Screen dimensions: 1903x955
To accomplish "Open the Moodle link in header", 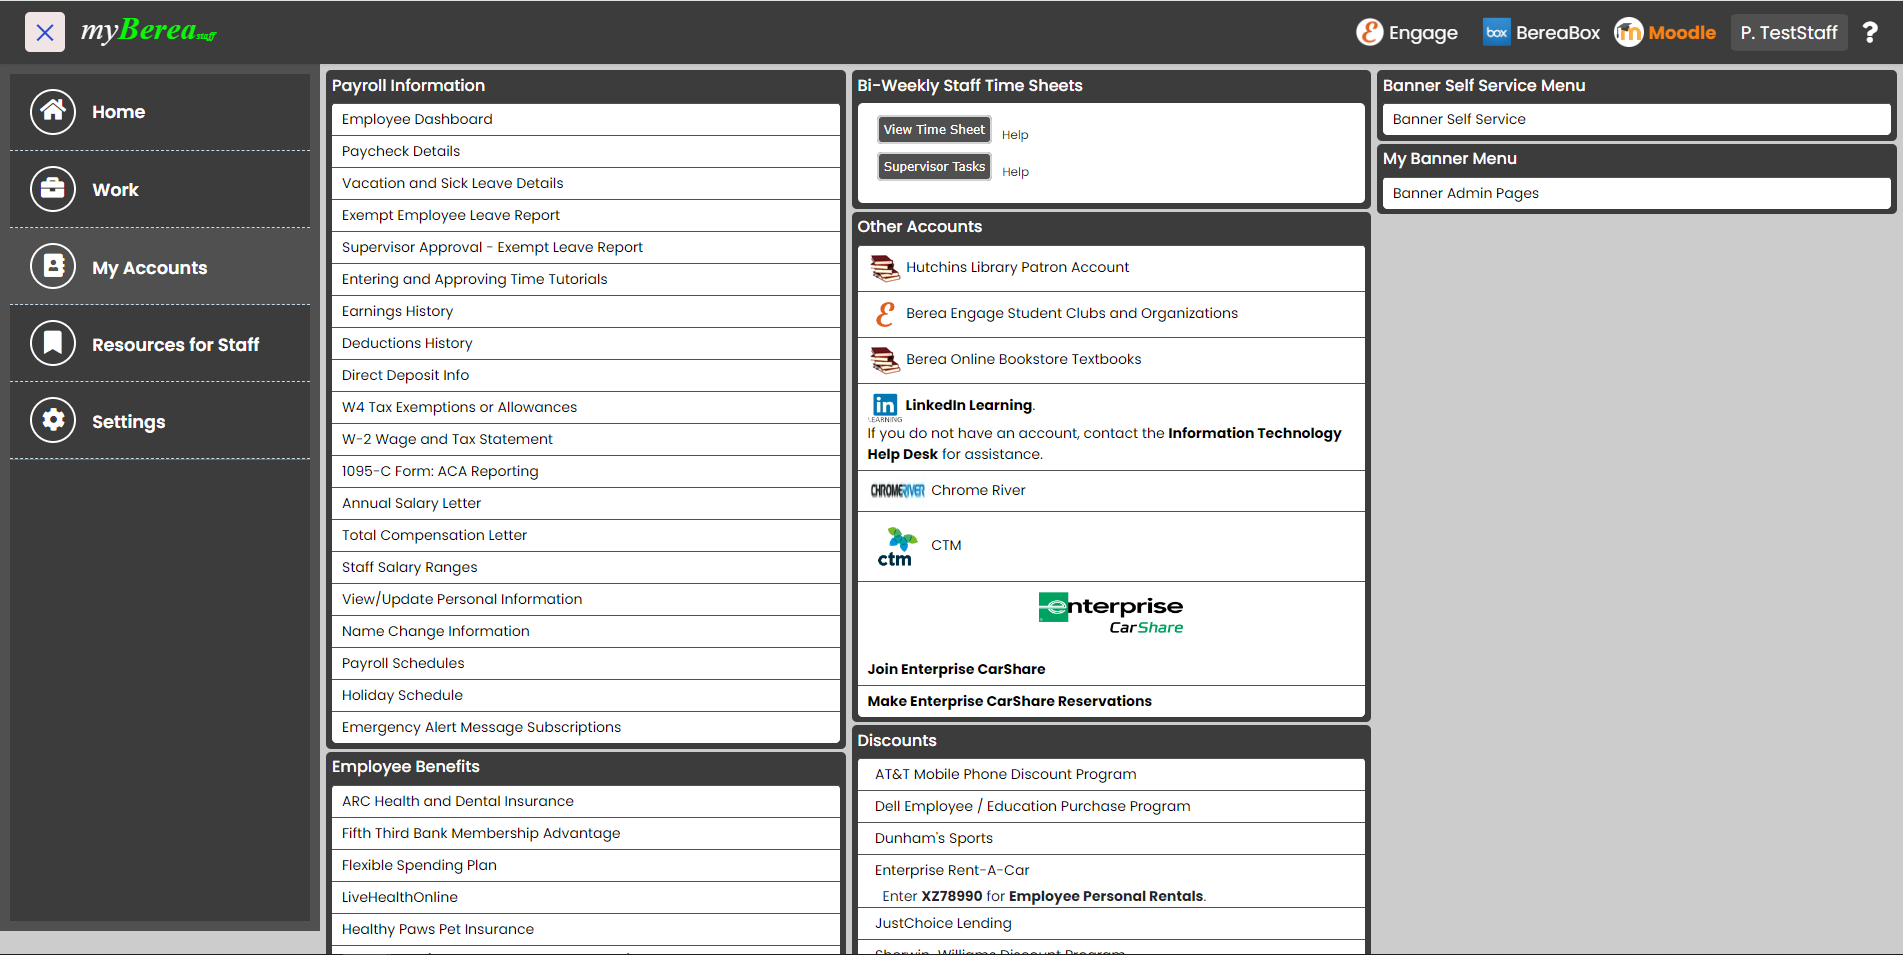I will pos(1665,33).
